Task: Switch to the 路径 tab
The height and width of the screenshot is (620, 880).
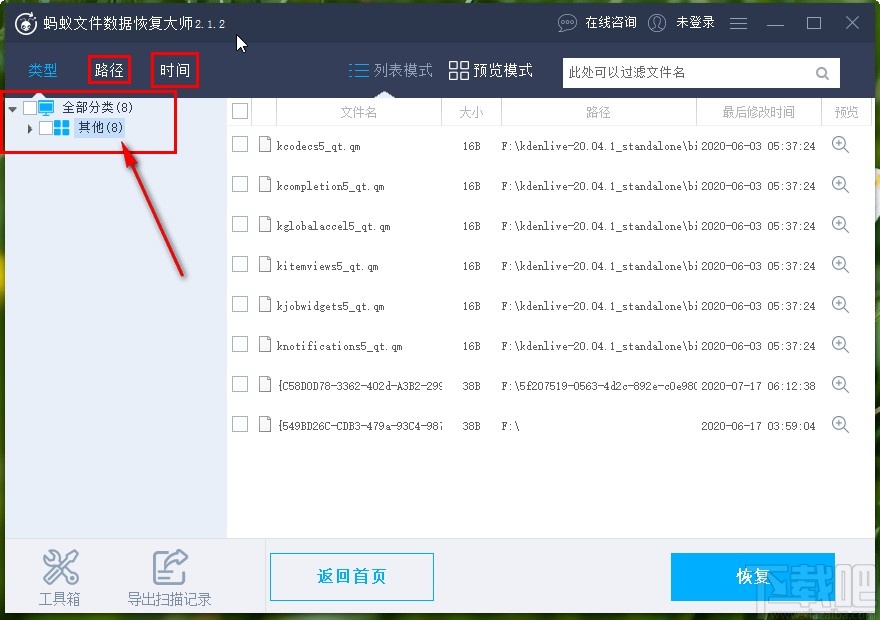Action: pos(109,70)
